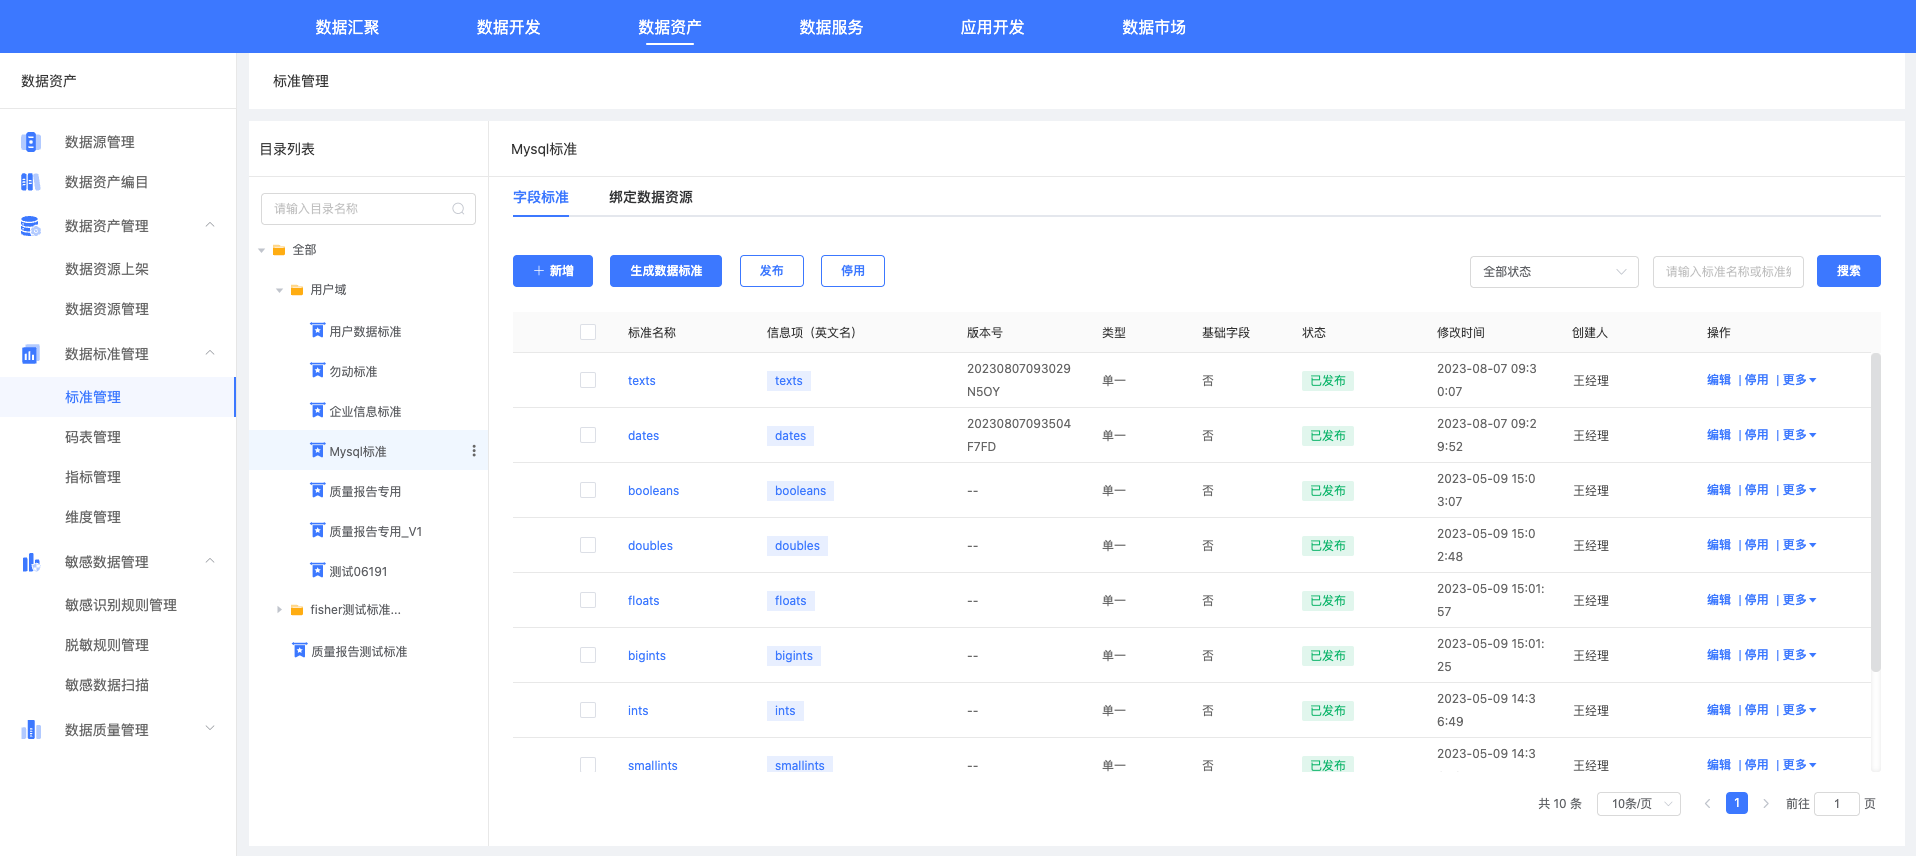Viewport: 1916px width, 856px height.
Task: Open 码表管理 in the sidebar
Action: coord(93,437)
